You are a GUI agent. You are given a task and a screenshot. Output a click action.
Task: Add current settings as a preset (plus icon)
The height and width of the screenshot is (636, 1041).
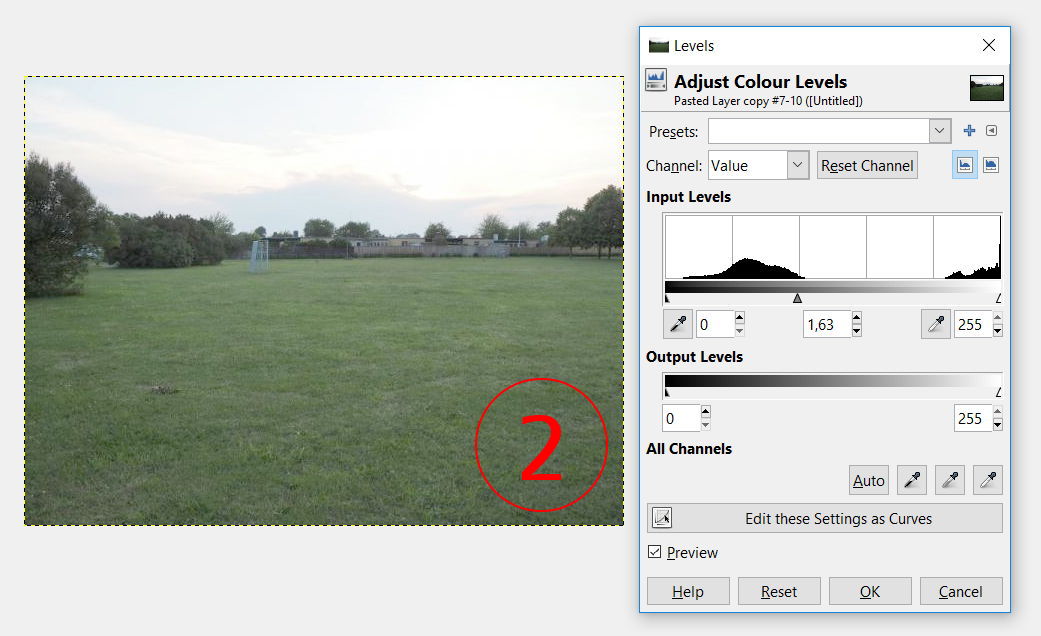[x=969, y=131]
